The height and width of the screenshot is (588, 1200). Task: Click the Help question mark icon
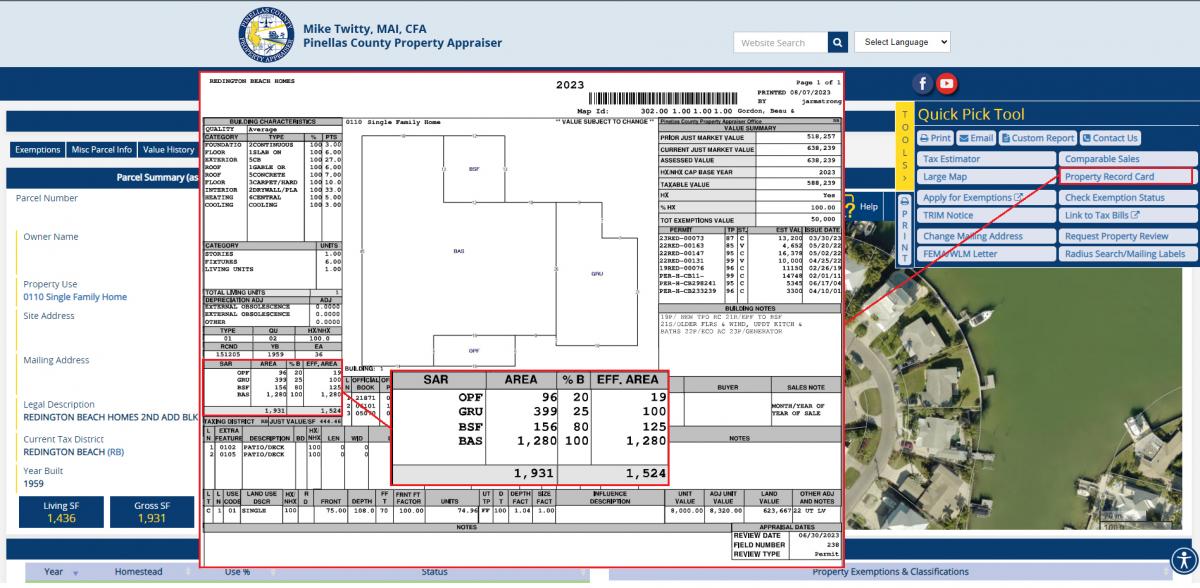(x=851, y=208)
